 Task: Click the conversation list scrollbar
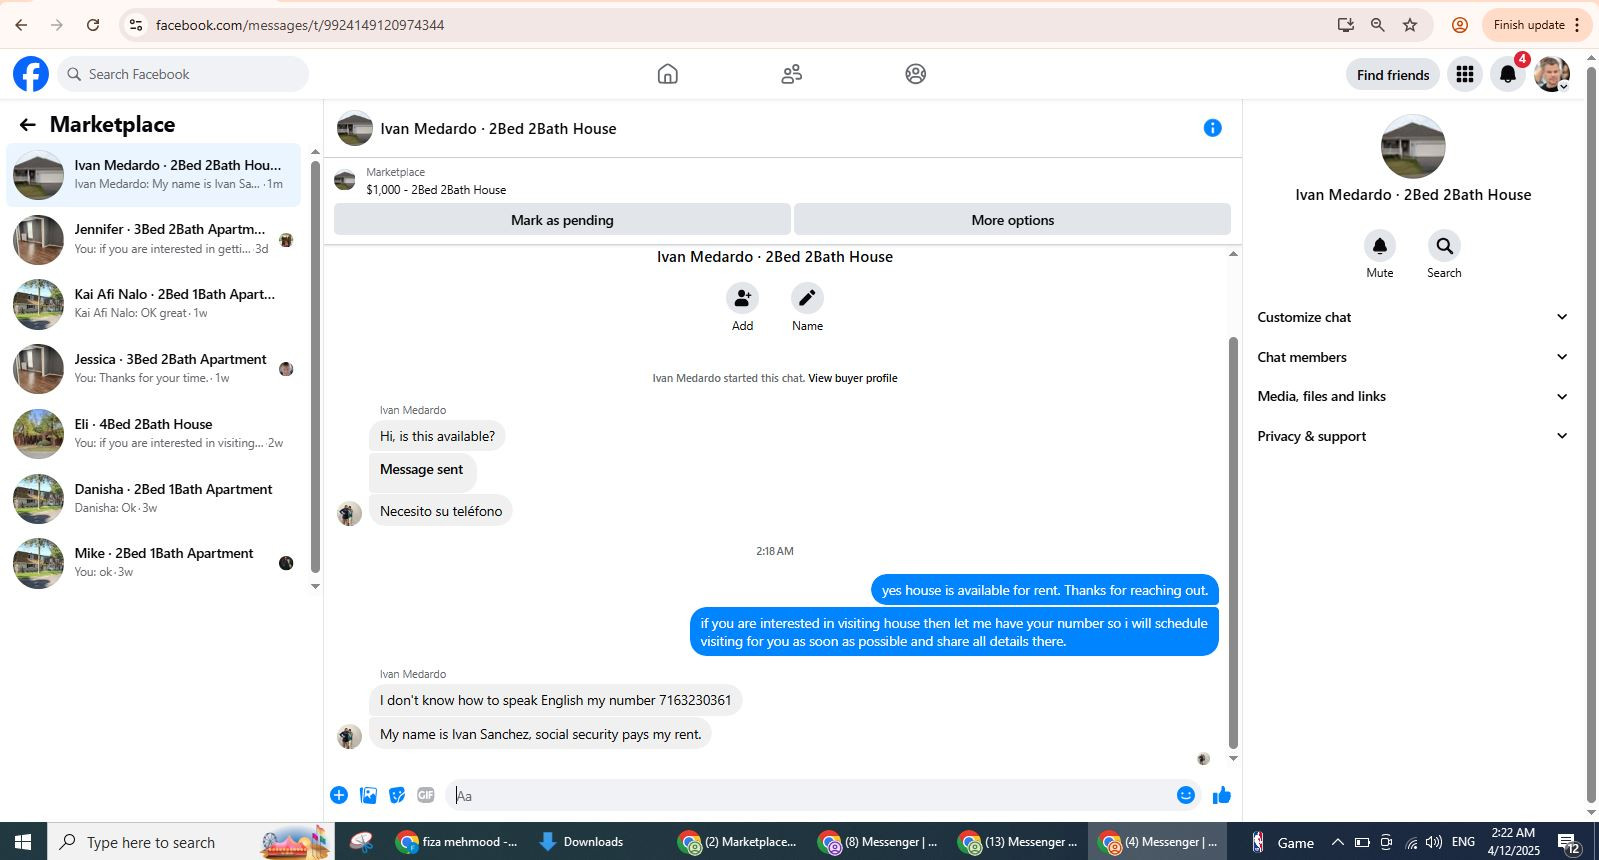(315, 366)
